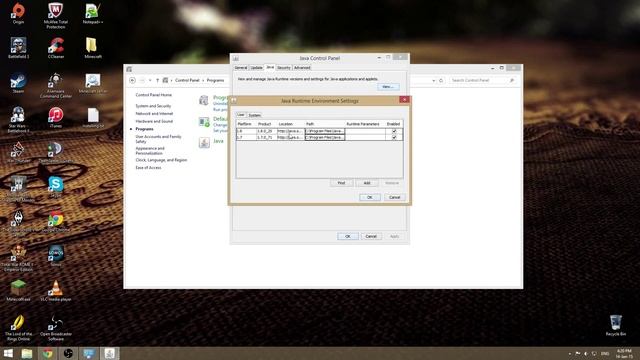Select the Battlefield 3 desktop icon

coord(18,48)
